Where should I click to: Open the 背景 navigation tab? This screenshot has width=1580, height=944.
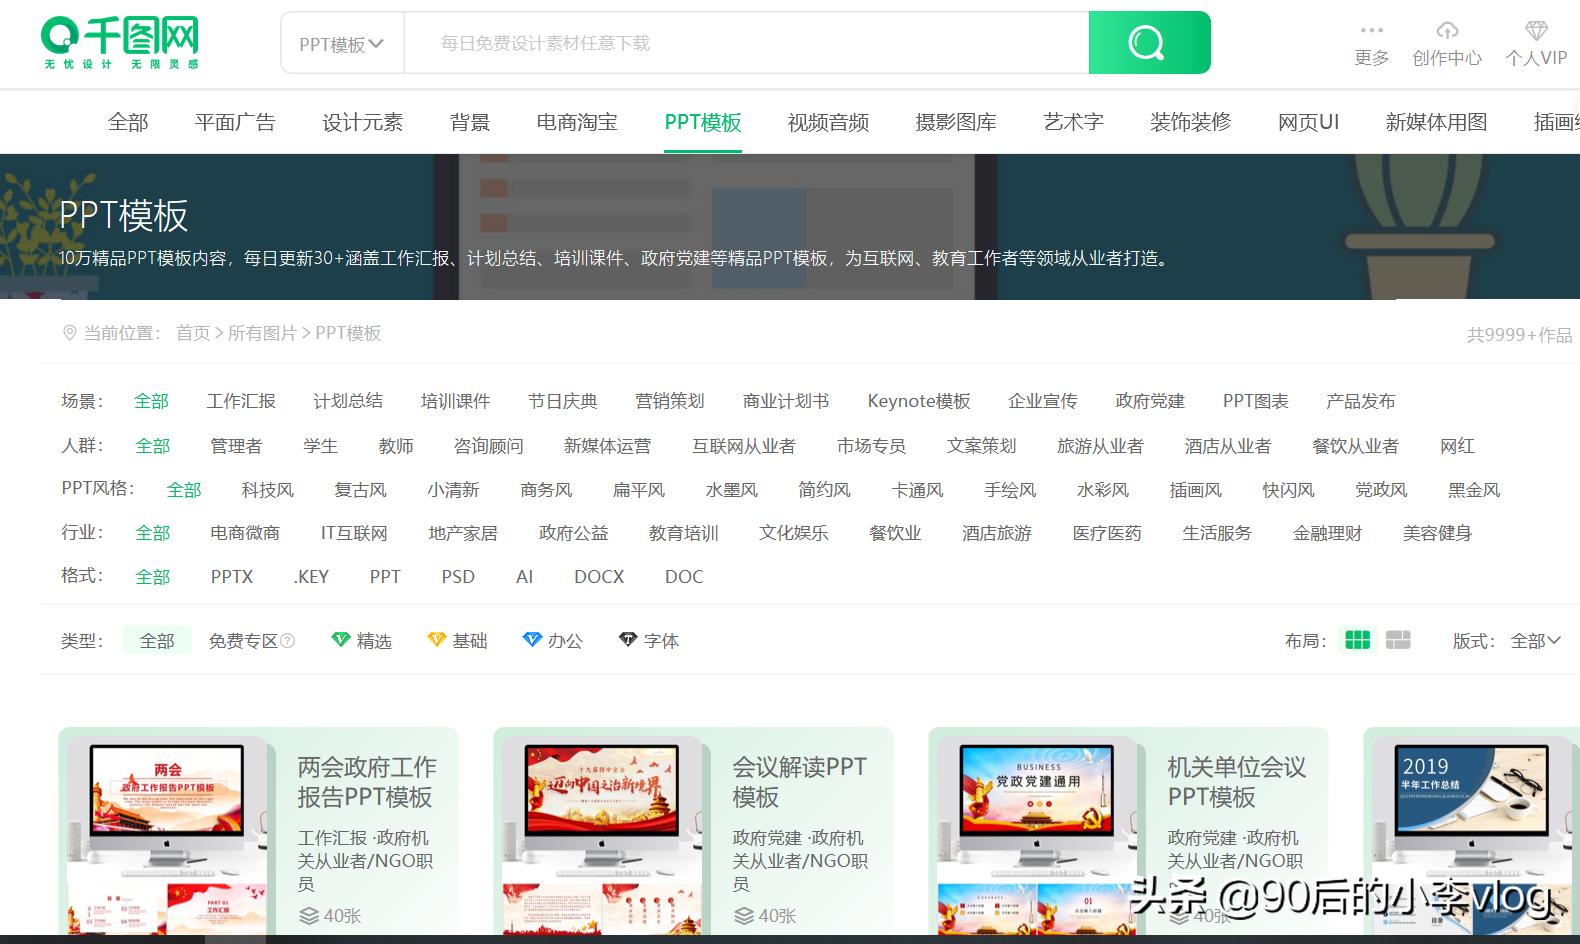pos(470,122)
